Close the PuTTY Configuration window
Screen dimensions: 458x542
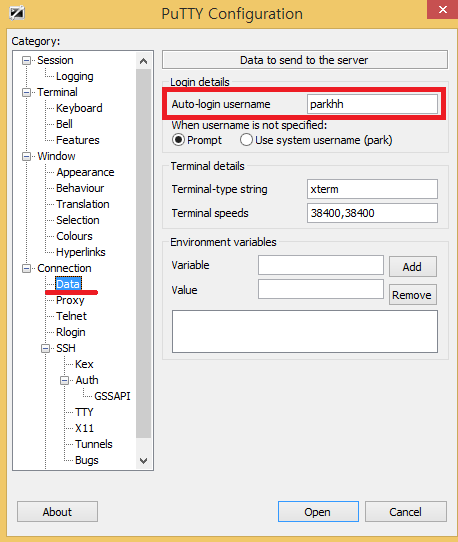442,9
